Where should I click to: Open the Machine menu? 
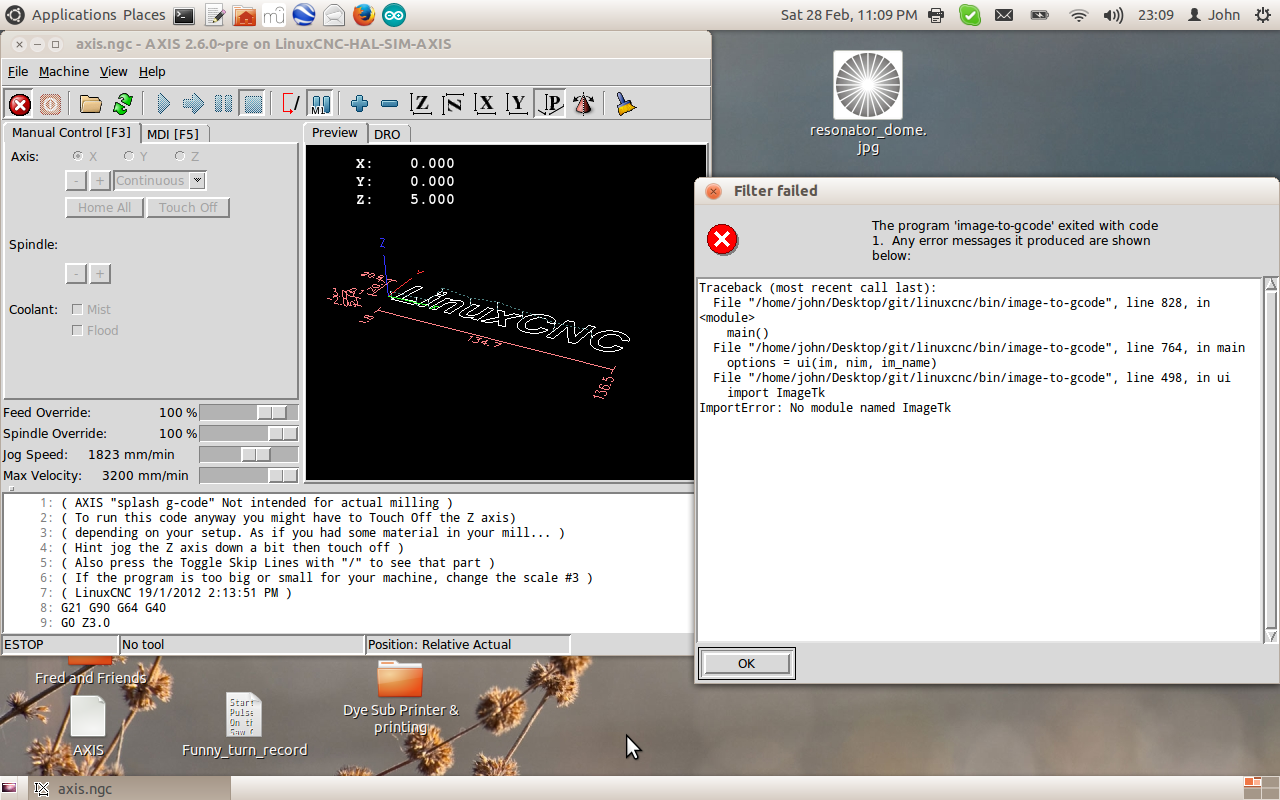point(64,72)
